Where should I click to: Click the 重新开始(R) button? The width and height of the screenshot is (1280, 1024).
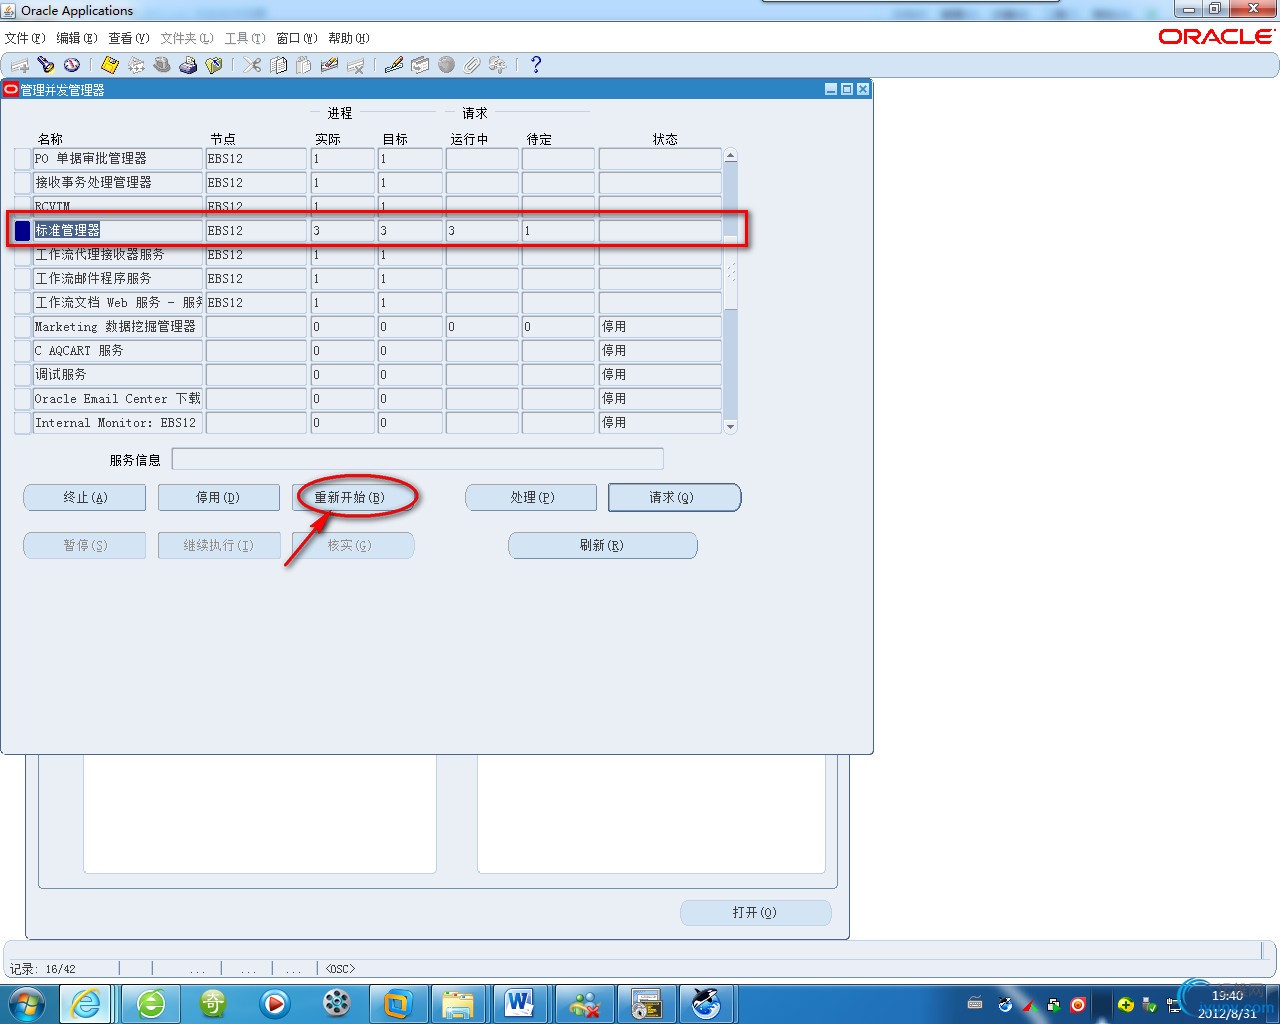coord(352,497)
